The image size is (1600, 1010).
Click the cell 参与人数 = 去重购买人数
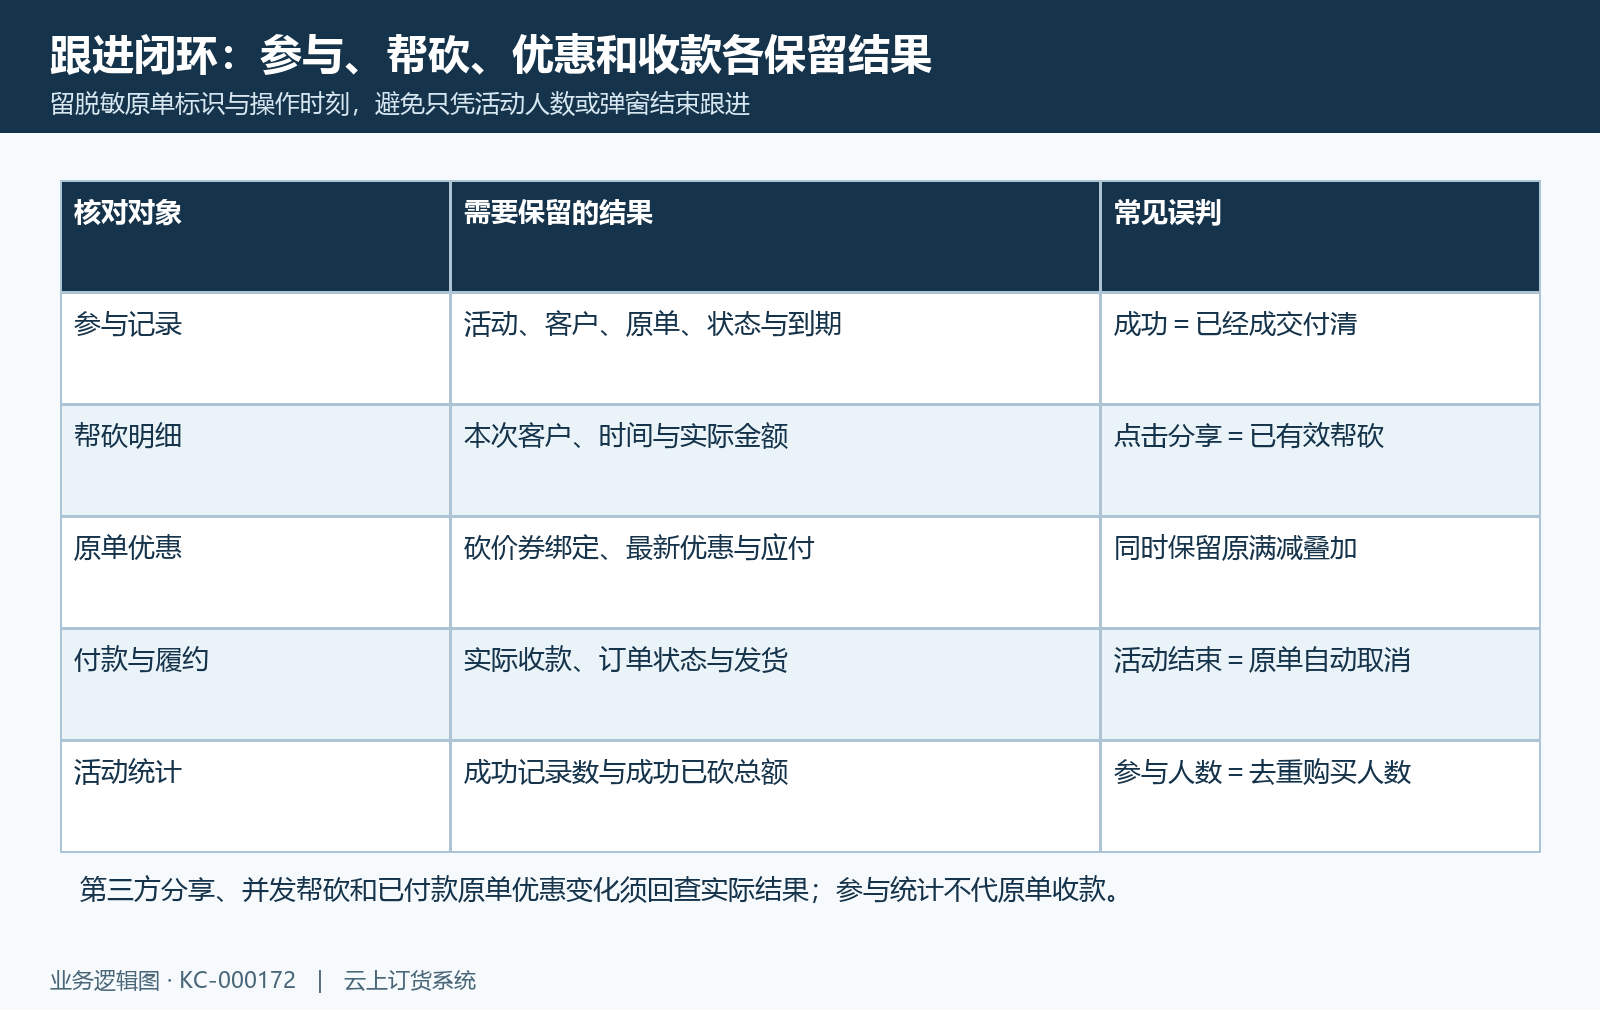[1320, 797]
